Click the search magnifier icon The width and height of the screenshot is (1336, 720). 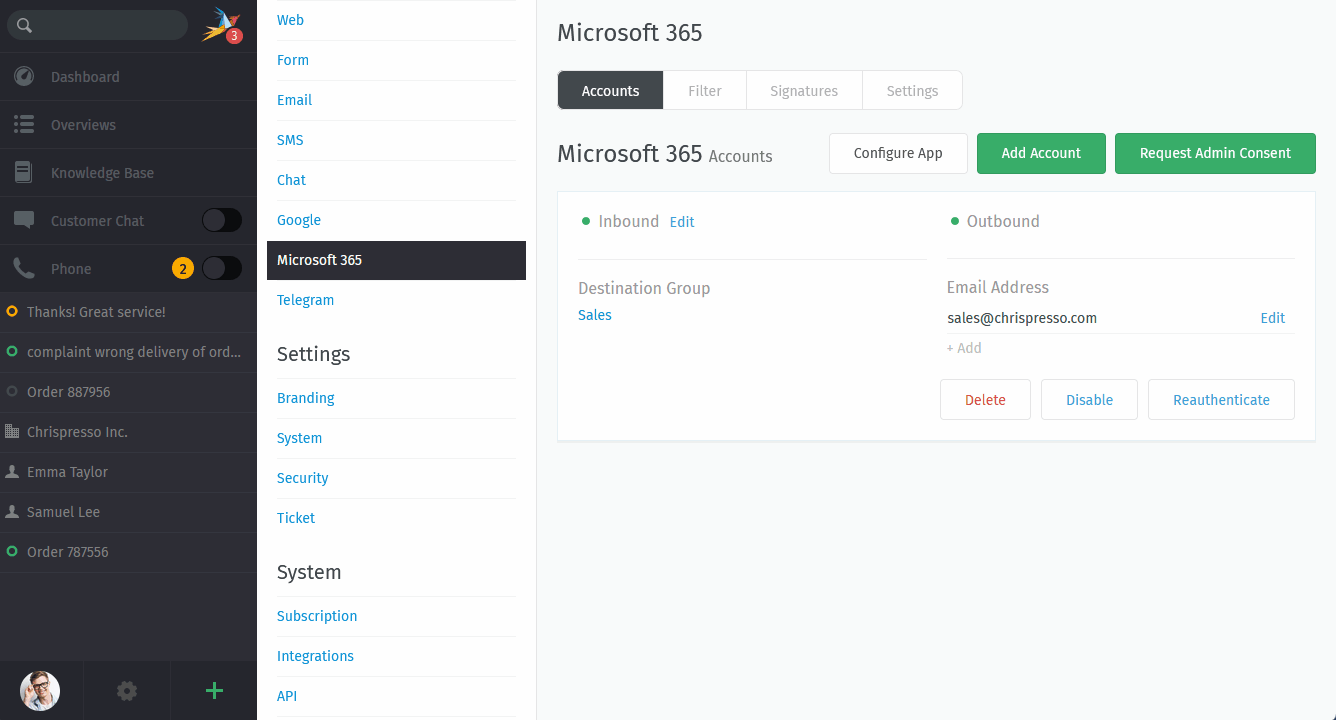tap(24, 25)
